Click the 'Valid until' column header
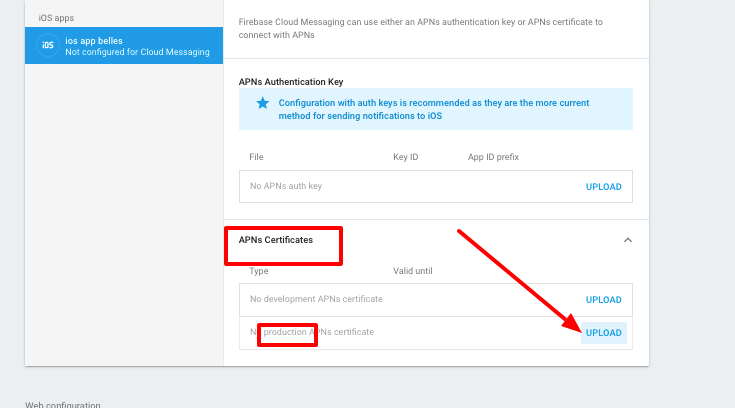735x408 pixels. click(x=412, y=271)
